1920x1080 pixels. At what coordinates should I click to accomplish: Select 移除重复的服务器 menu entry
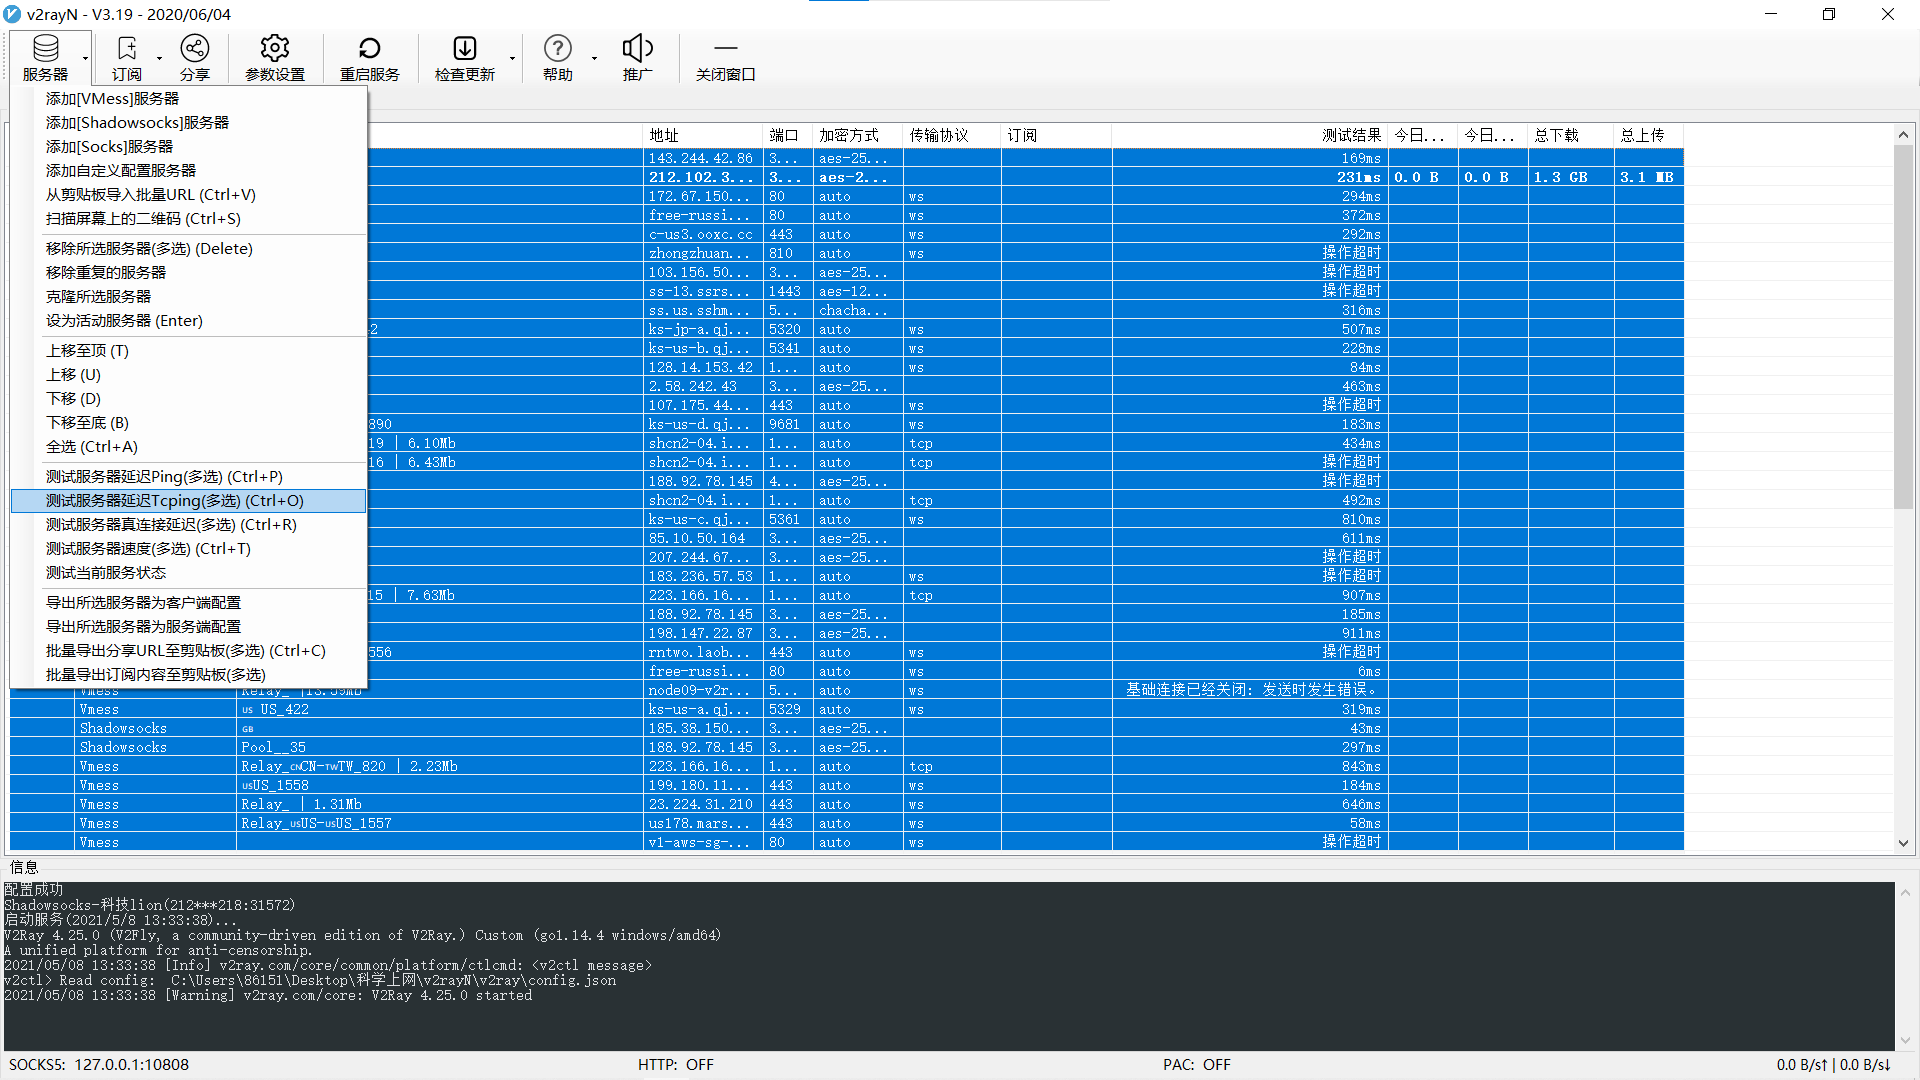pos(188,272)
